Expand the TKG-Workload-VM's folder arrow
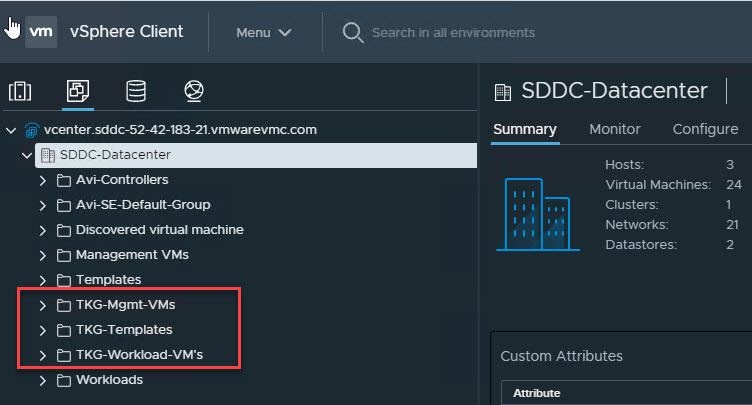 [x=43, y=355]
